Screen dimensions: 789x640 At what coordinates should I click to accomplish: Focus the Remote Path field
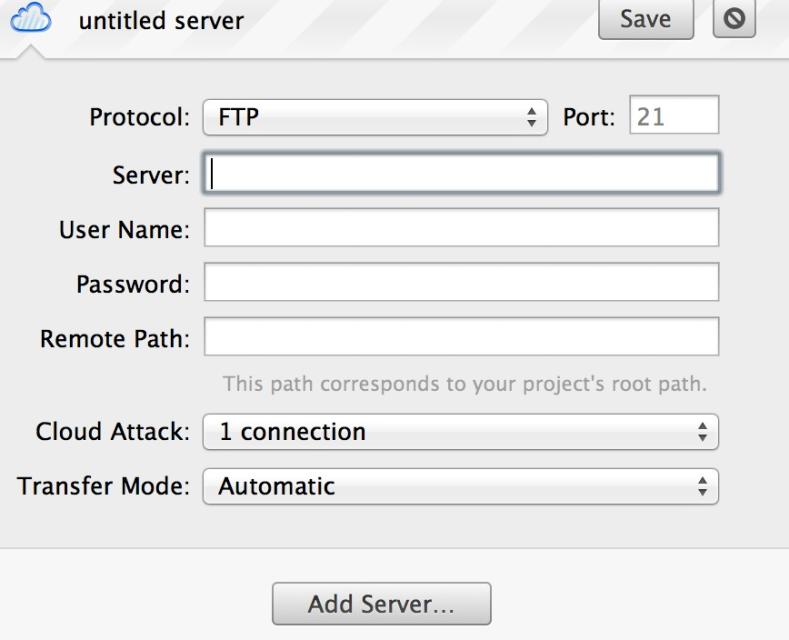point(461,336)
